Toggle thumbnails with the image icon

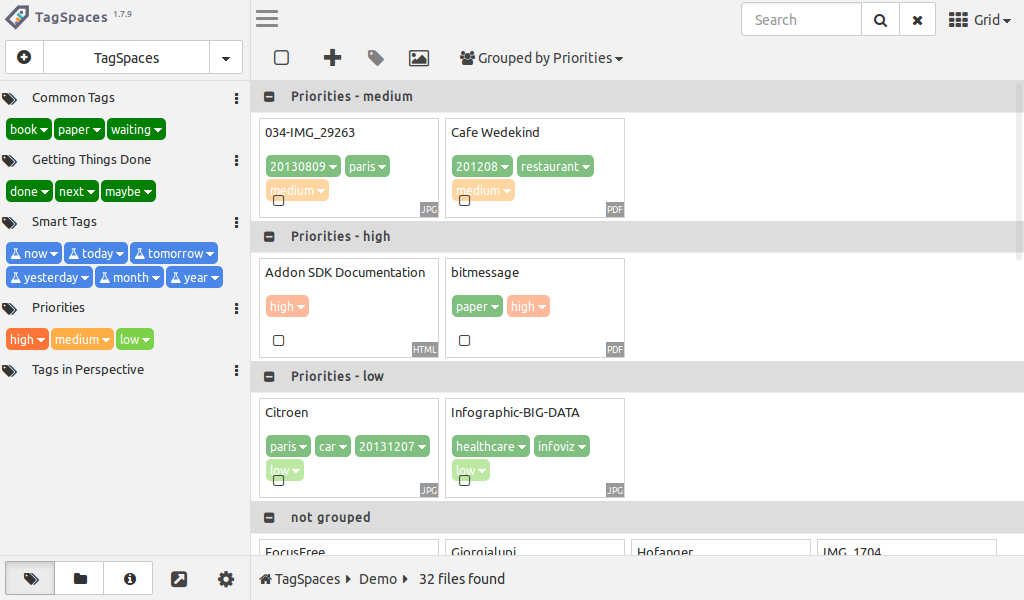[419, 58]
